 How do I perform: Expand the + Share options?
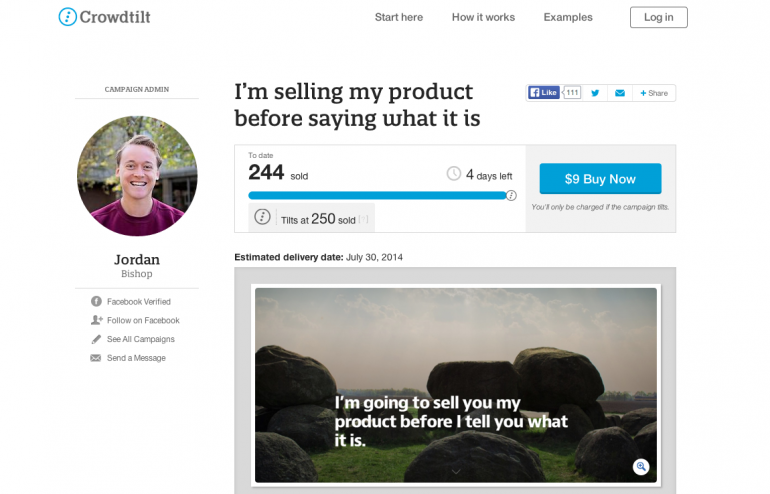point(654,93)
